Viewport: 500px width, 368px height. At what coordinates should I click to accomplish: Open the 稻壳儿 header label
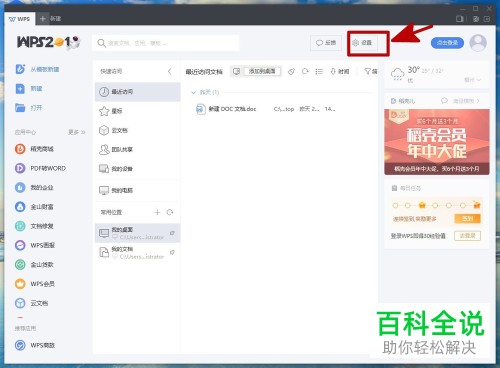pos(403,101)
